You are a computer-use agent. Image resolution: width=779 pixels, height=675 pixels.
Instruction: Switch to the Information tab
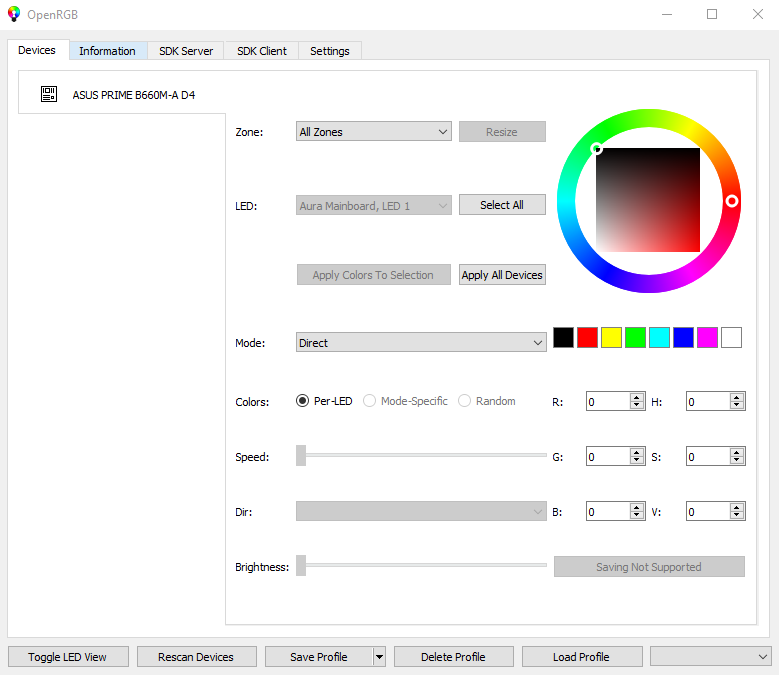click(x=107, y=51)
